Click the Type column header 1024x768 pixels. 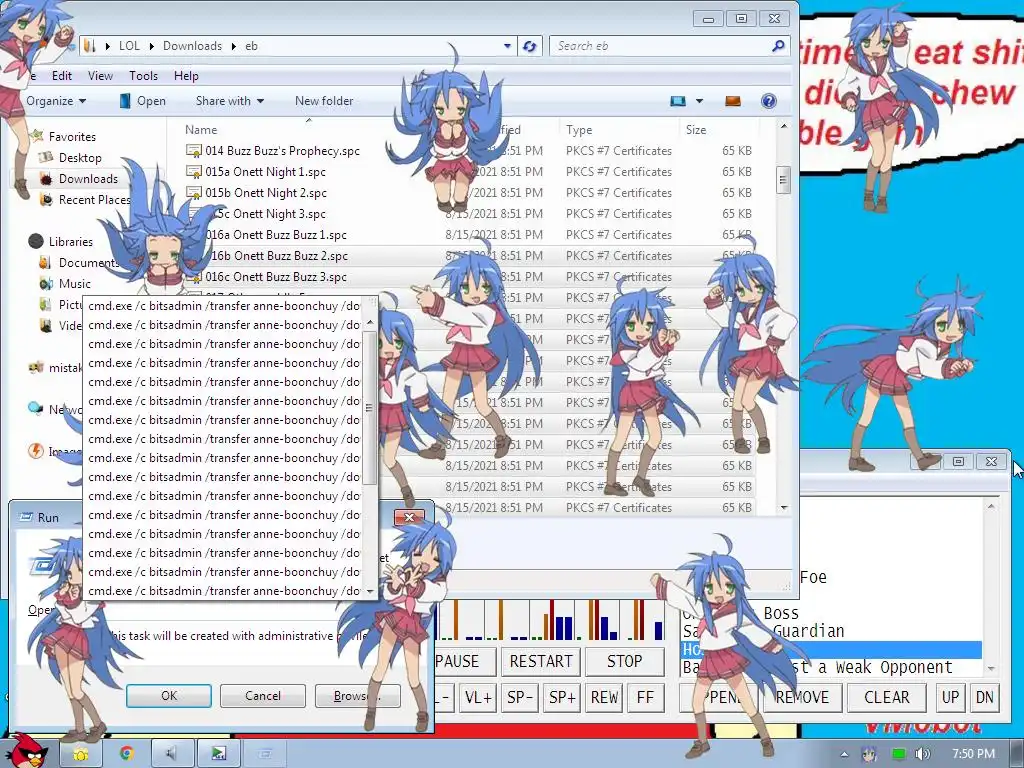click(618, 130)
